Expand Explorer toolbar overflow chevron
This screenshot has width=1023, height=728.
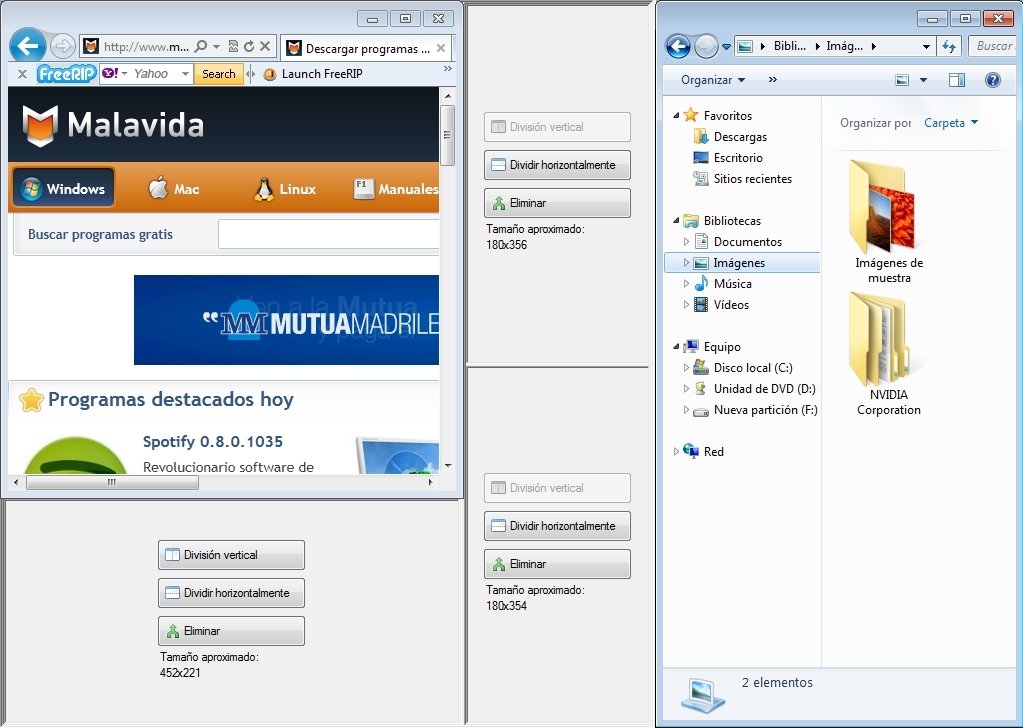(772, 80)
